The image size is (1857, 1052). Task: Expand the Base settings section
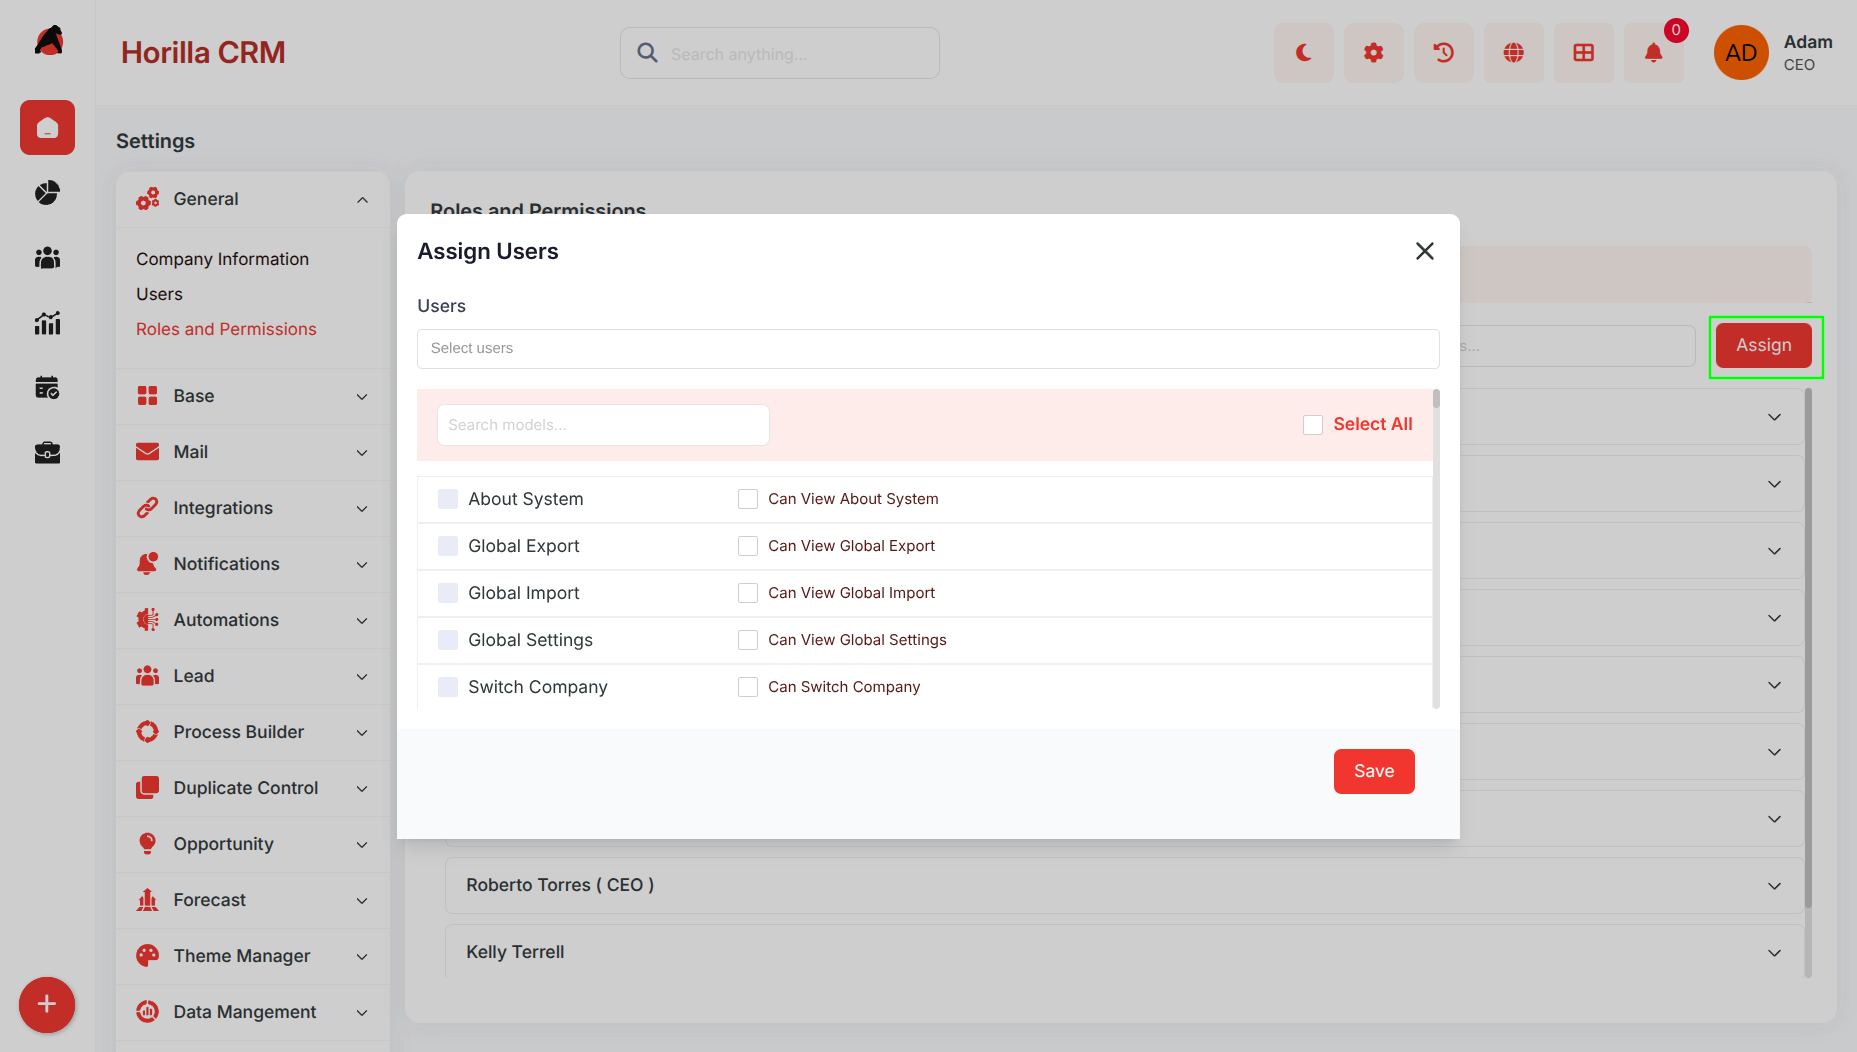tap(252, 396)
